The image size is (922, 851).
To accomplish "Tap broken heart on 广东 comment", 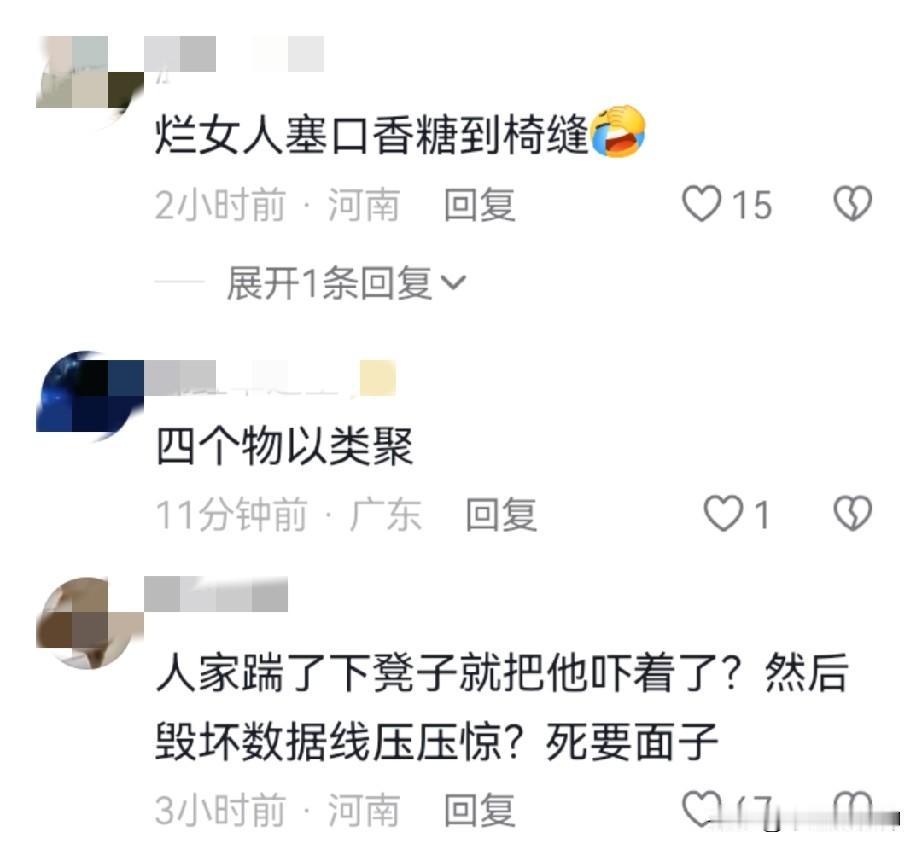I will (853, 513).
